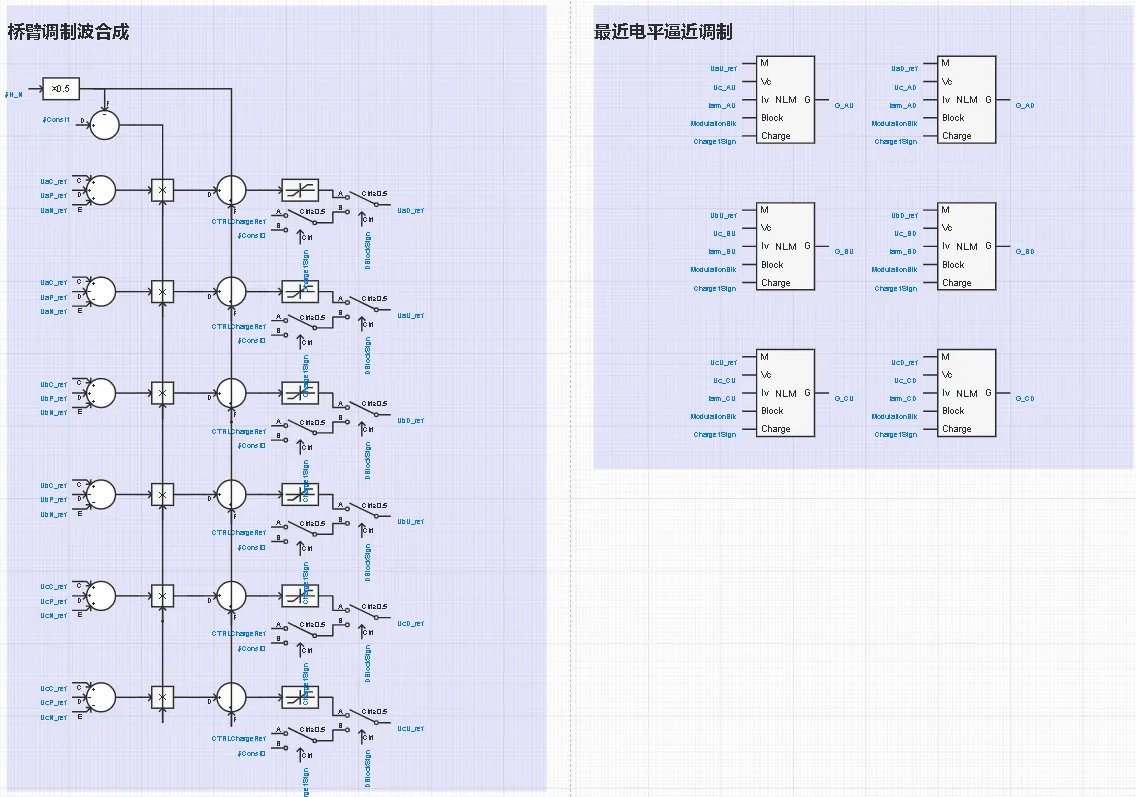
Task: Select the NLM block outputting G_AD
Action: point(966,99)
